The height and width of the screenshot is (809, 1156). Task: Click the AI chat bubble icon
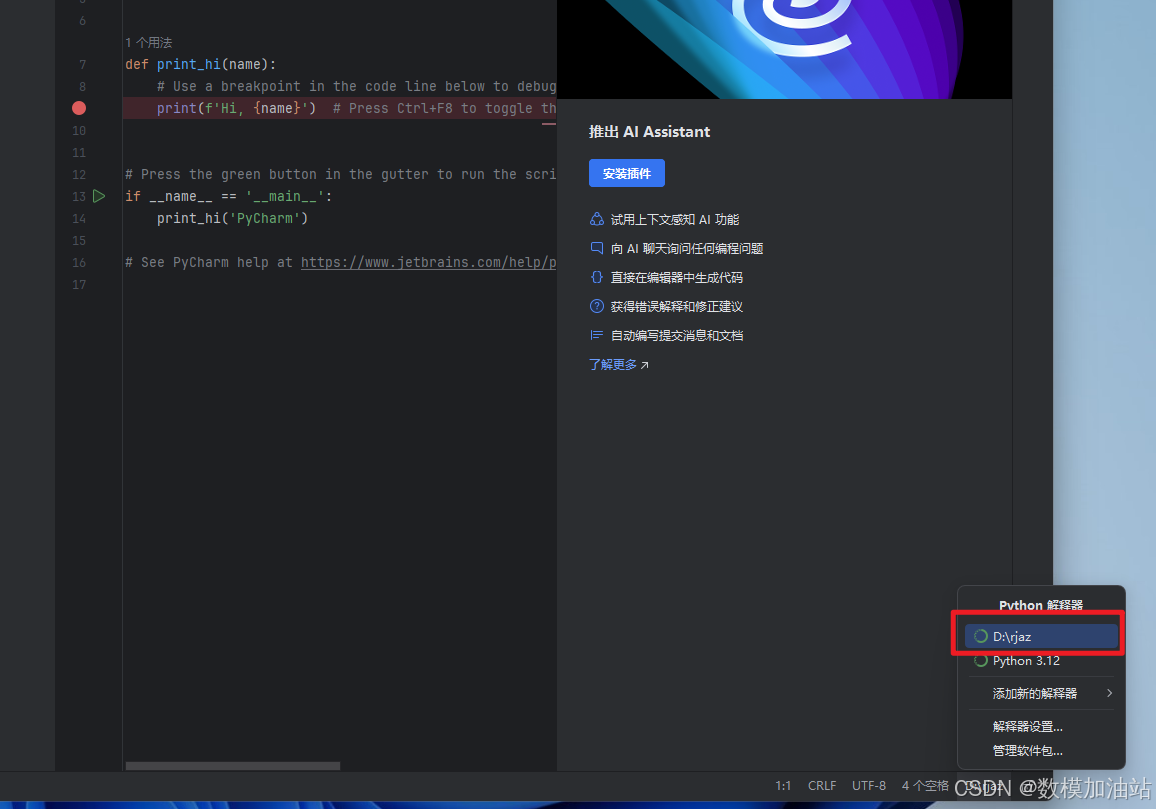click(597, 248)
